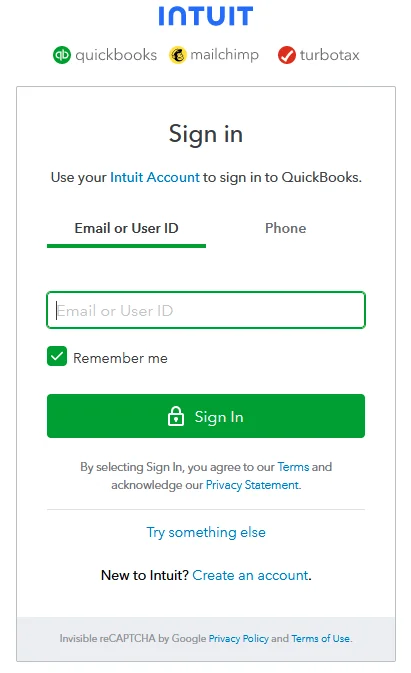The height and width of the screenshot is (673, 411).
Task: Open the Terms link under Sign In
Action: click(293, 467)
